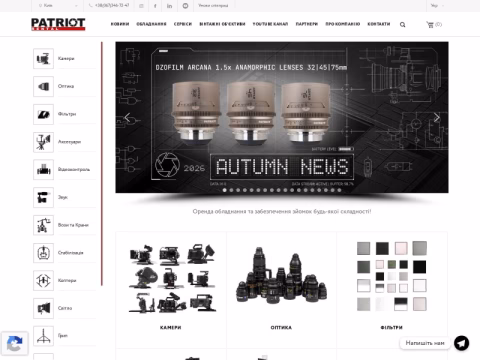The image size is (480, 360).
Task: Open the YOUTUBE КАНАЛ menu item
Action: (270, 24)
